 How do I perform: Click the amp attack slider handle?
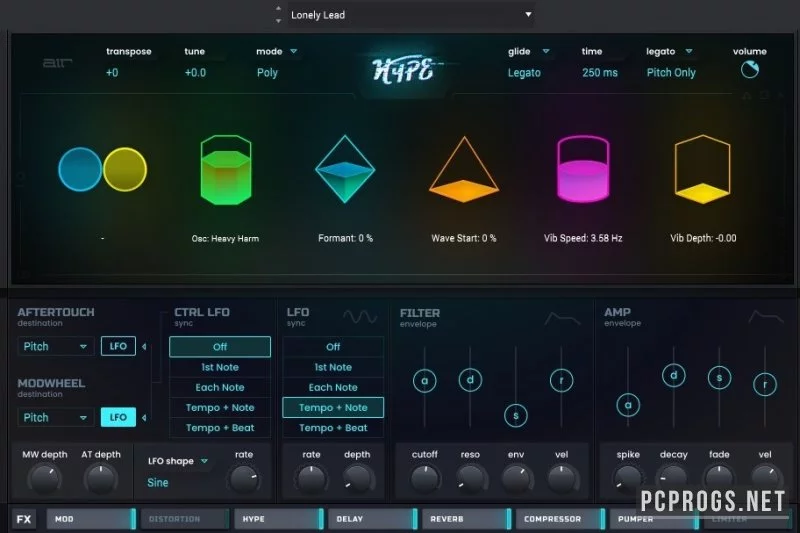(x=628, y=405)
